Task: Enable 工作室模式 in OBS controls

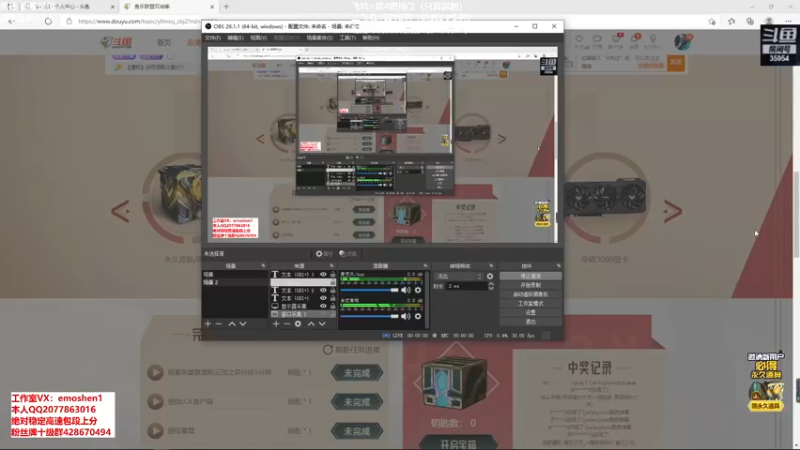Action: 531,304
